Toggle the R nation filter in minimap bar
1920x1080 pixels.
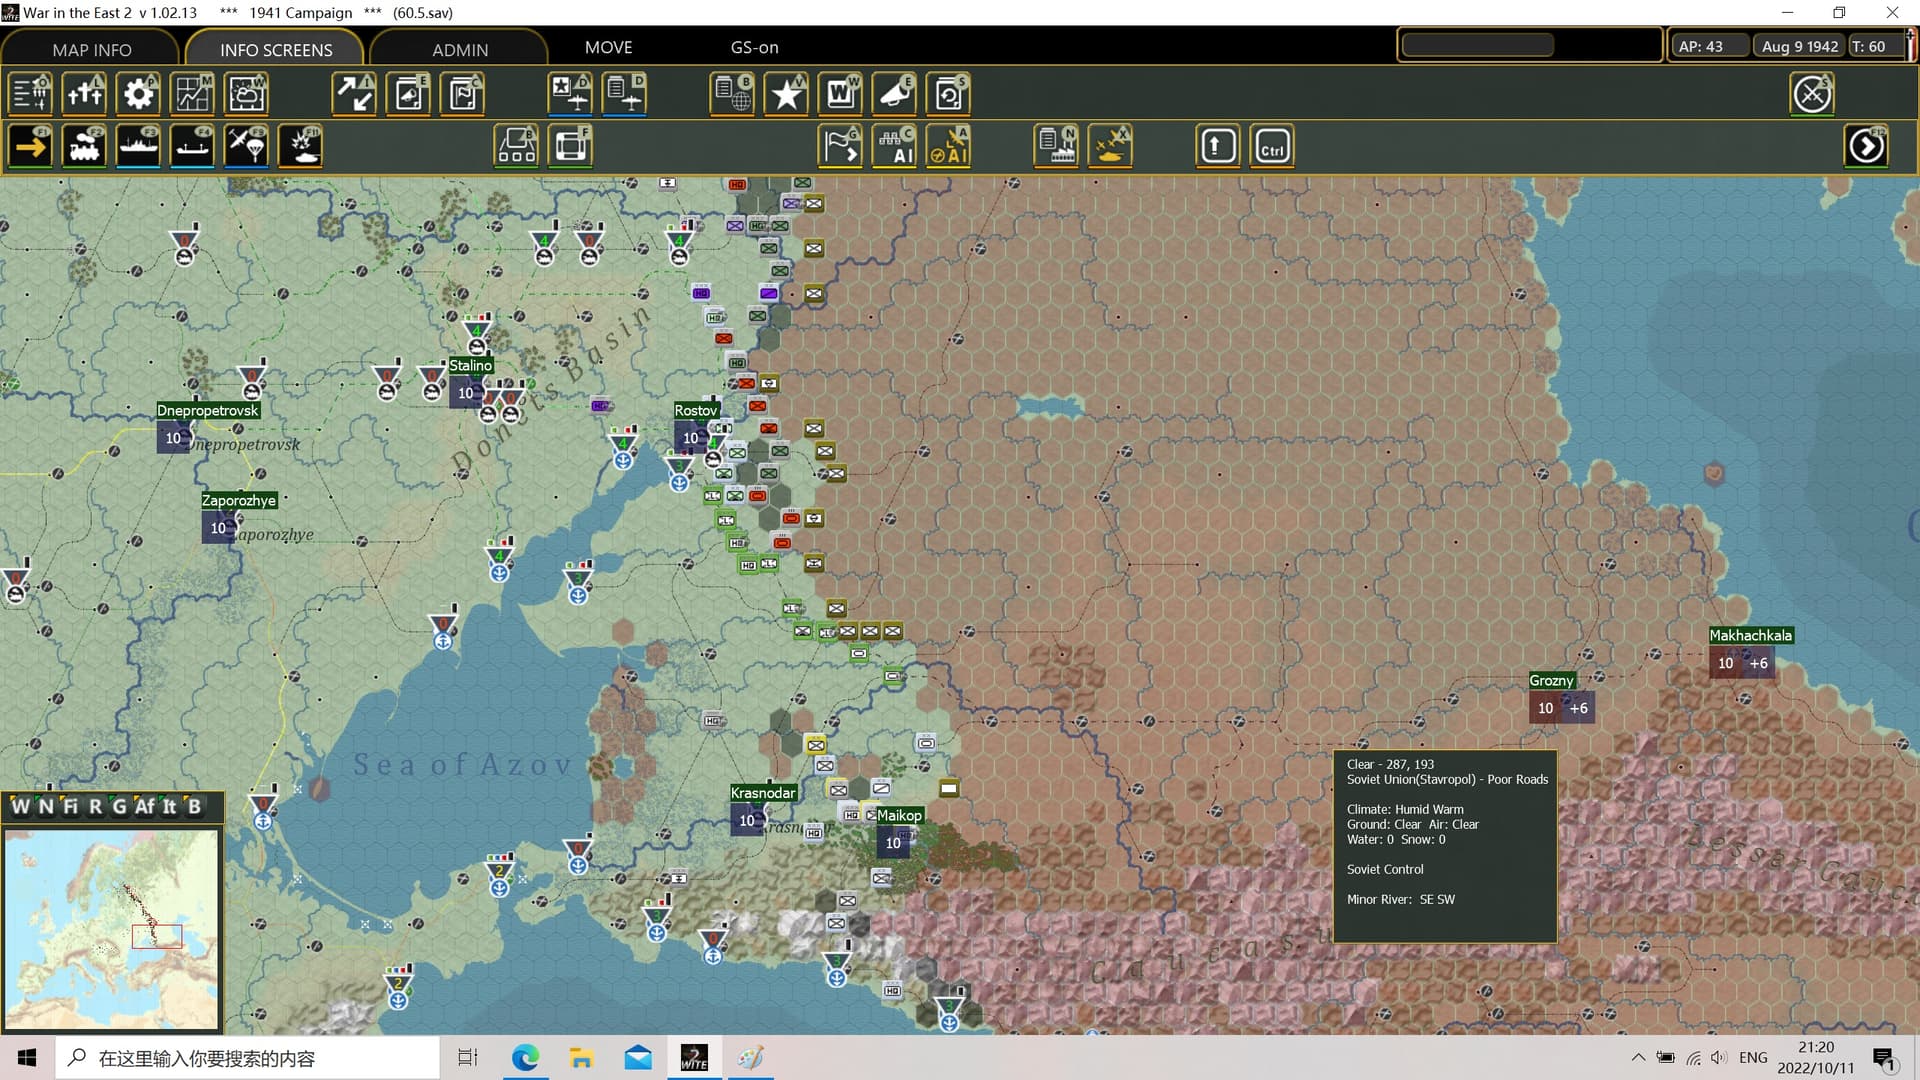(x=95, y=806)
